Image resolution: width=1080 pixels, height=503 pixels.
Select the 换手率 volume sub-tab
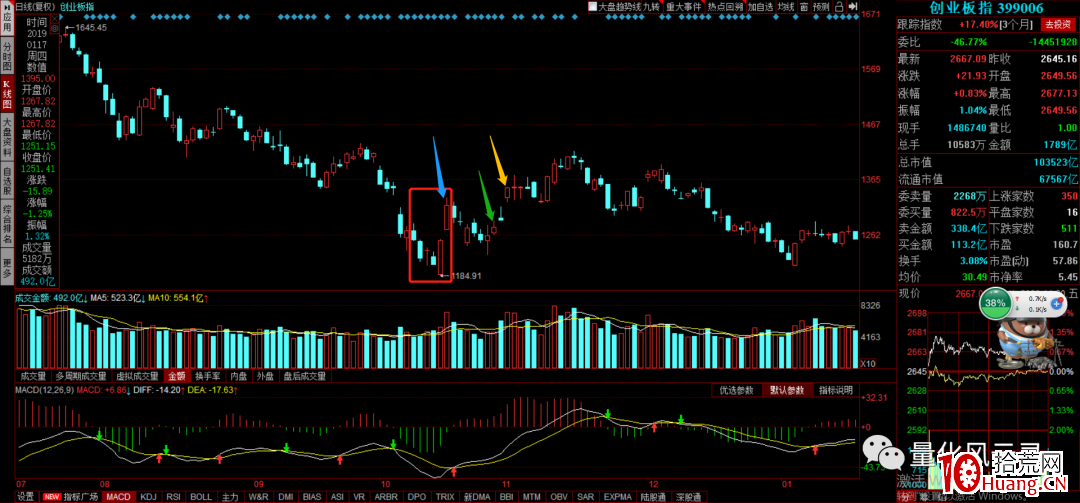pos(207,376)
